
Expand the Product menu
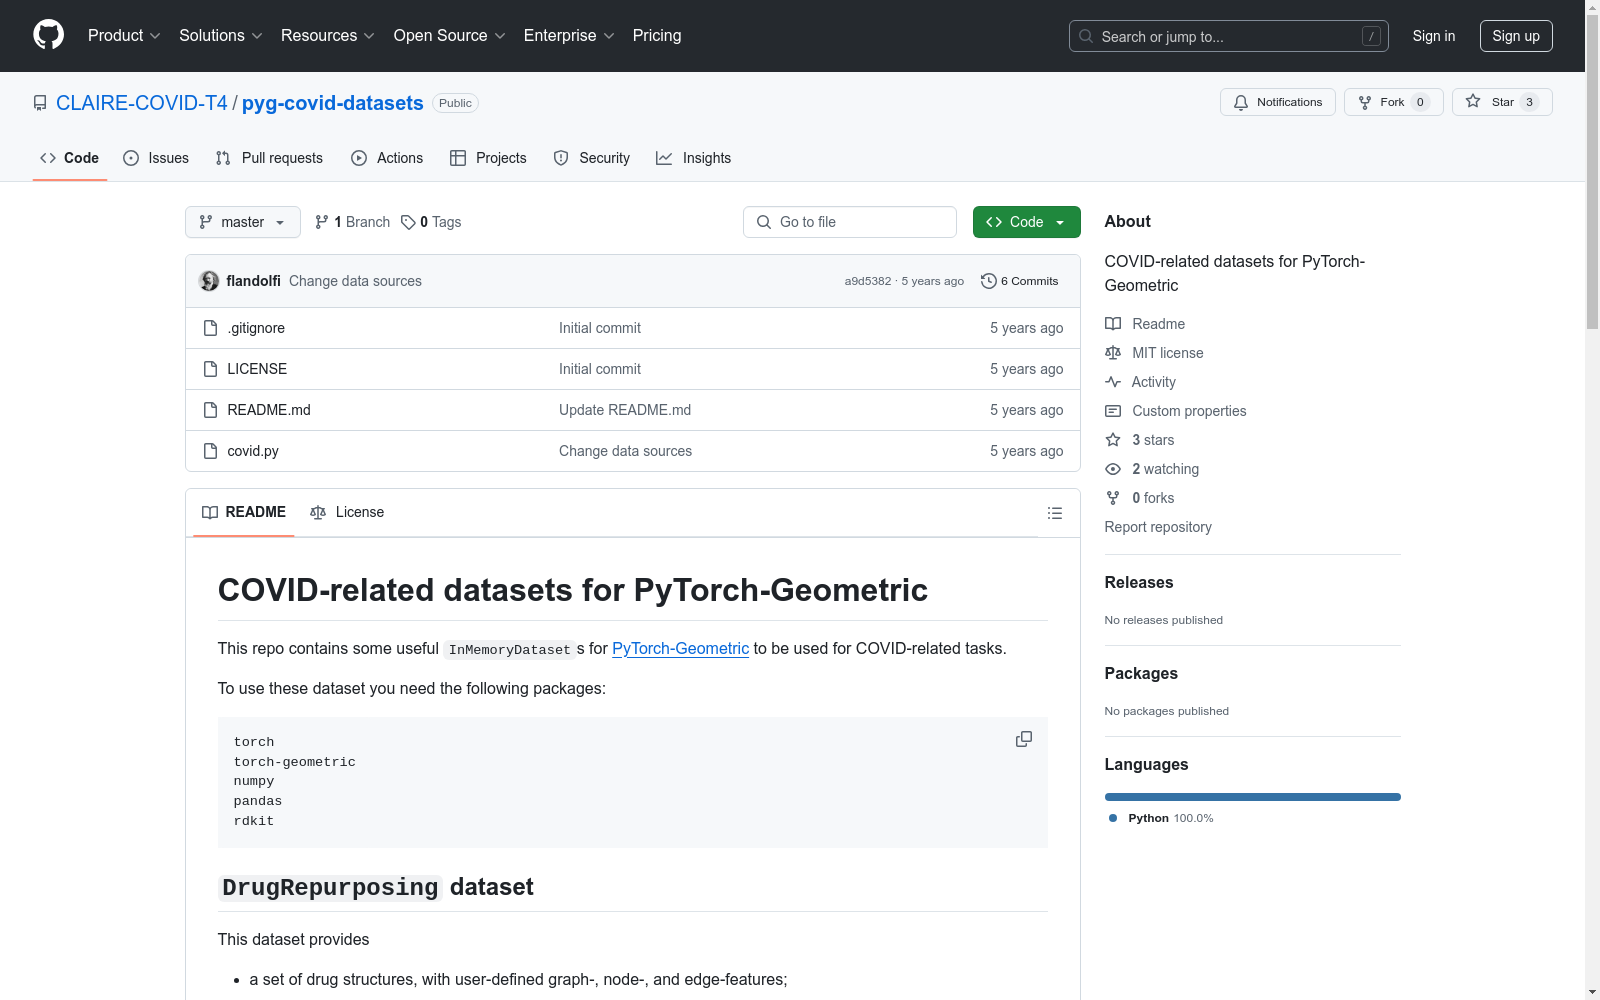(124, 35)
